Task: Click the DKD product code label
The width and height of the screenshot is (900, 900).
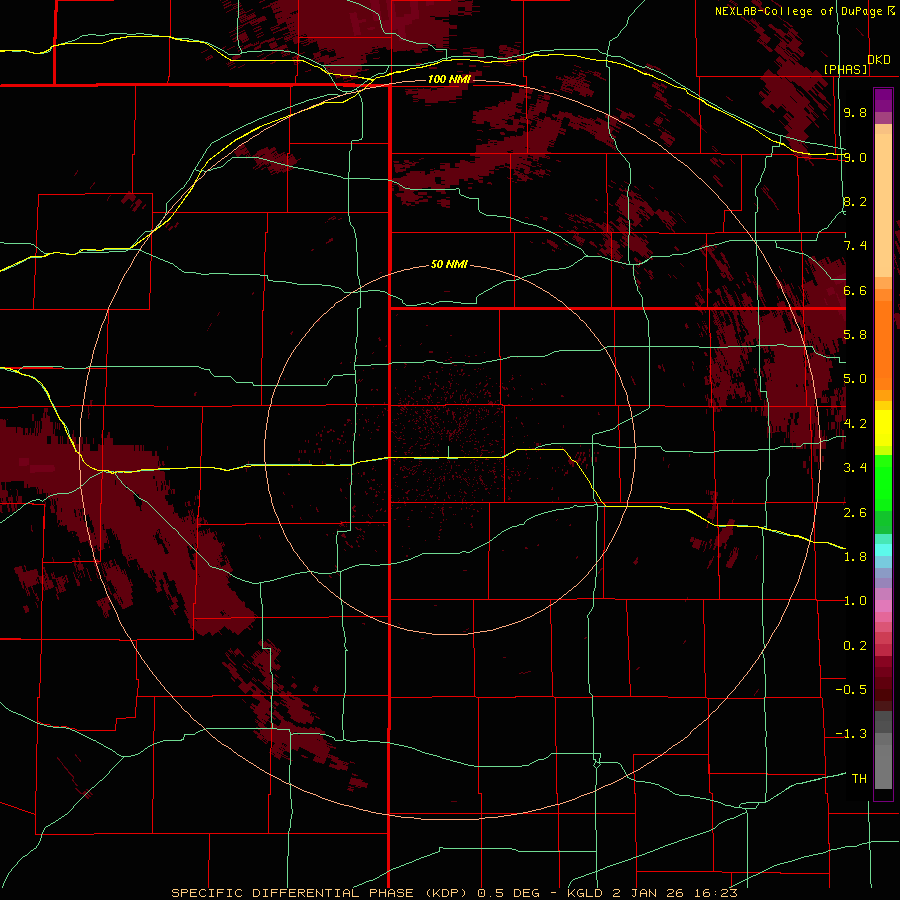Action: [x=879, y=60]
